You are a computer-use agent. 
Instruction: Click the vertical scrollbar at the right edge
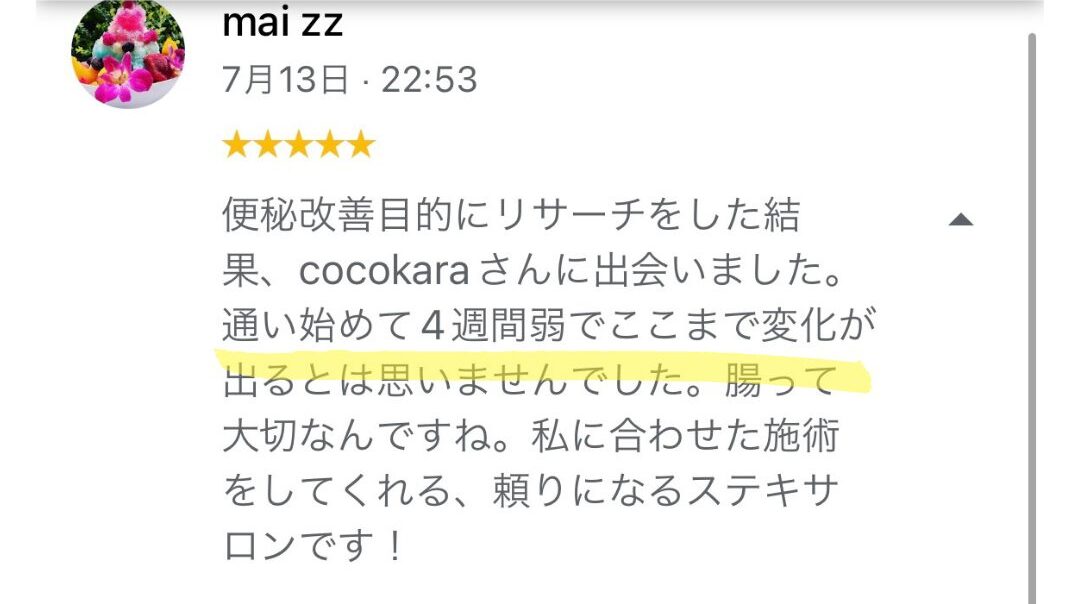click(1032, 317)
